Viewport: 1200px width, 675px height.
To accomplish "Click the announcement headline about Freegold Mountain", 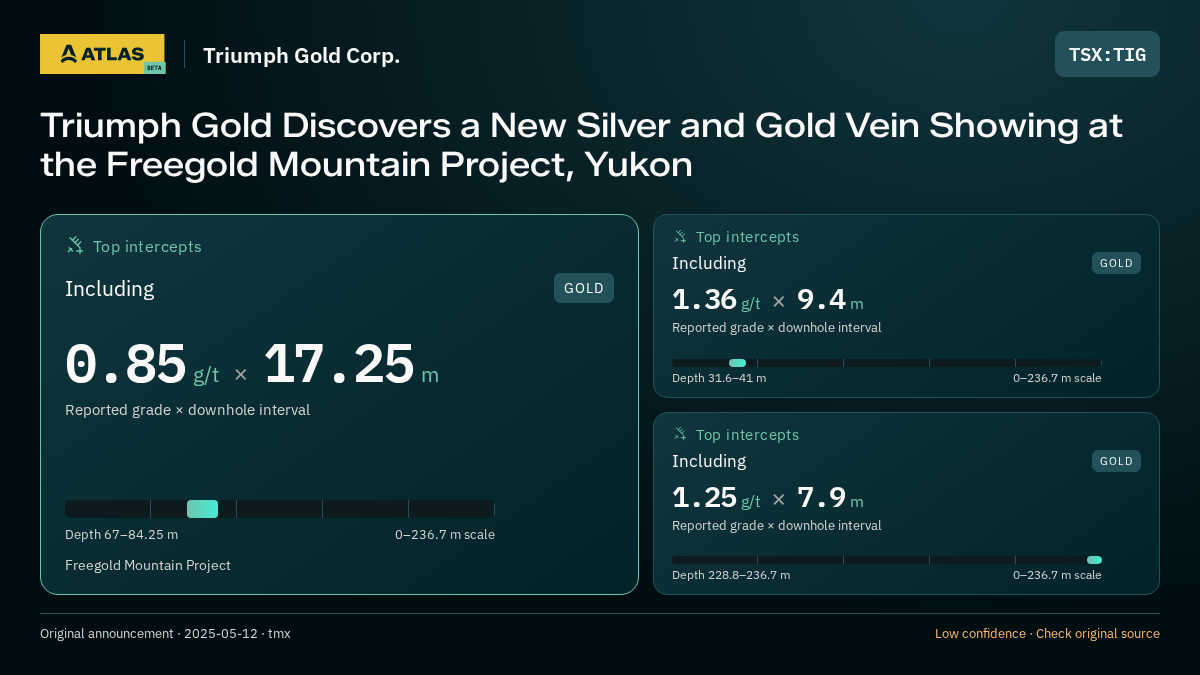I will point(581,145).
